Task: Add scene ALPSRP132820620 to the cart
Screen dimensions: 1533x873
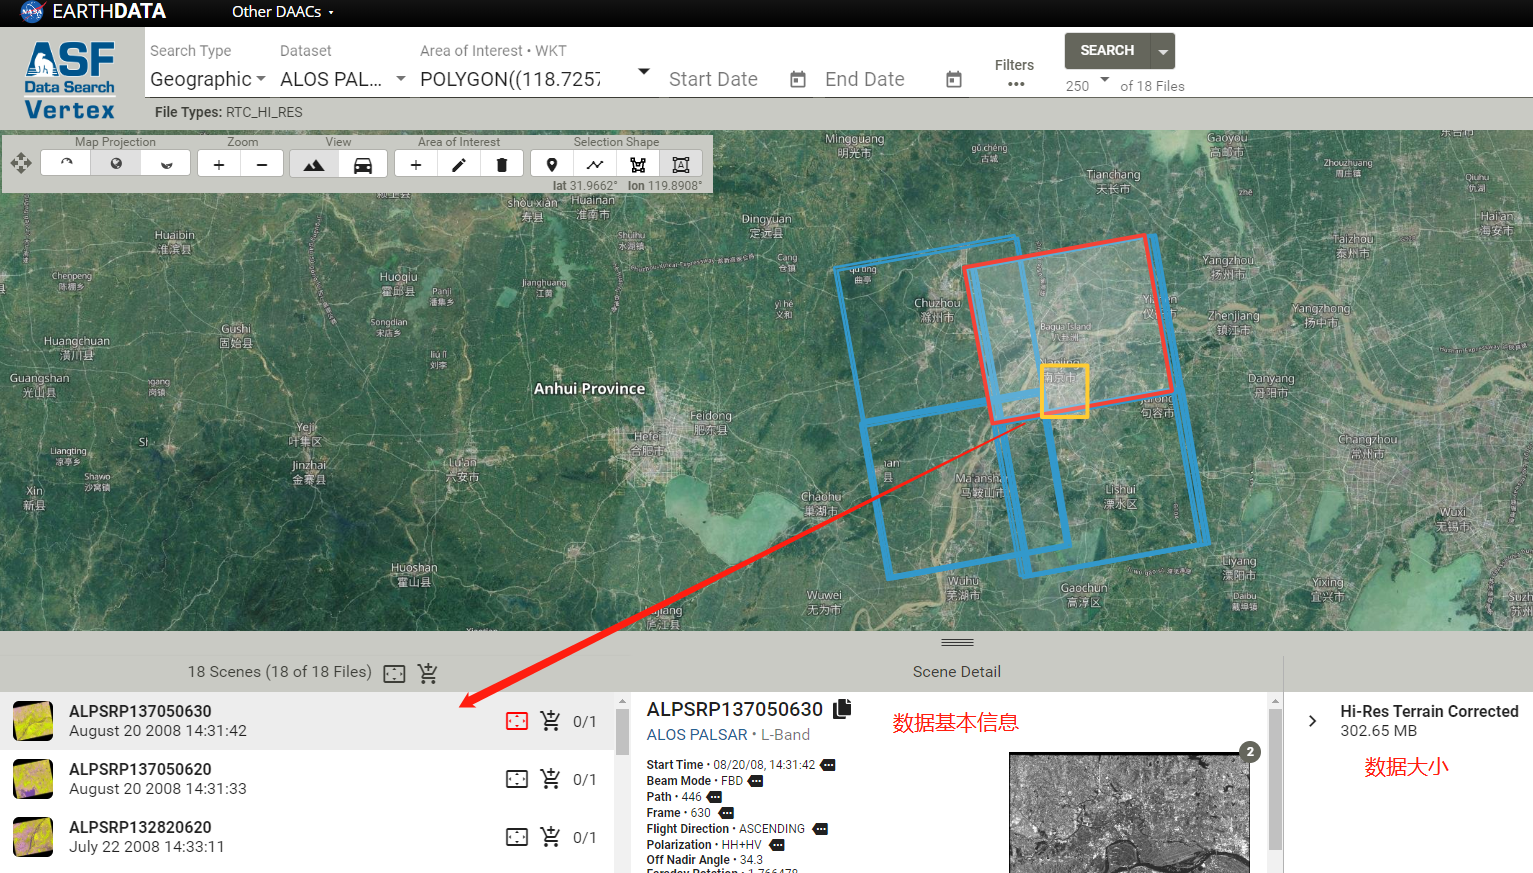Action: point(551,837)
